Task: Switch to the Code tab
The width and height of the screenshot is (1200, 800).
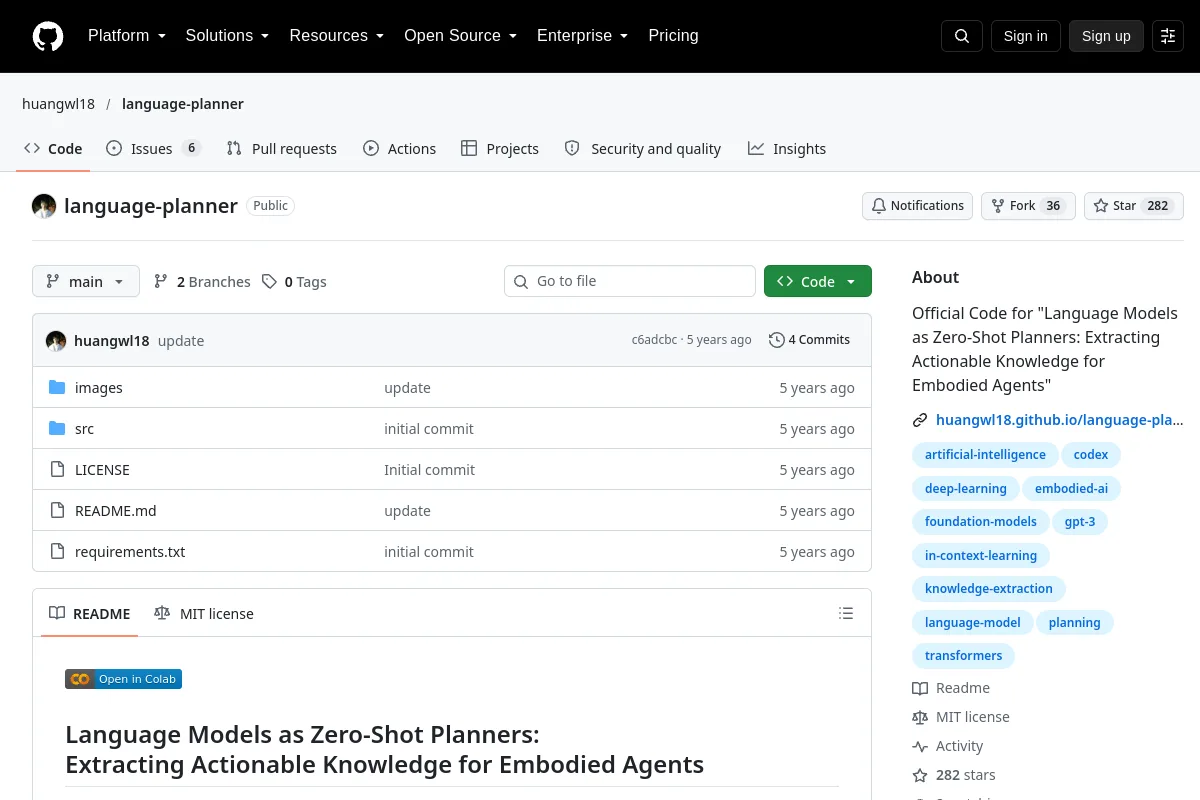Action: click(x=53, y=149)
